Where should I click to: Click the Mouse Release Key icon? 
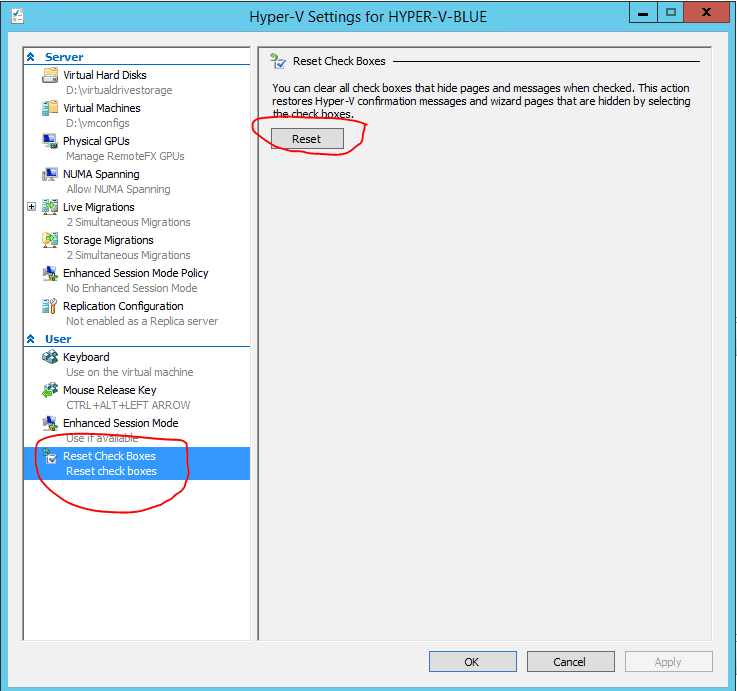[50, 391]
